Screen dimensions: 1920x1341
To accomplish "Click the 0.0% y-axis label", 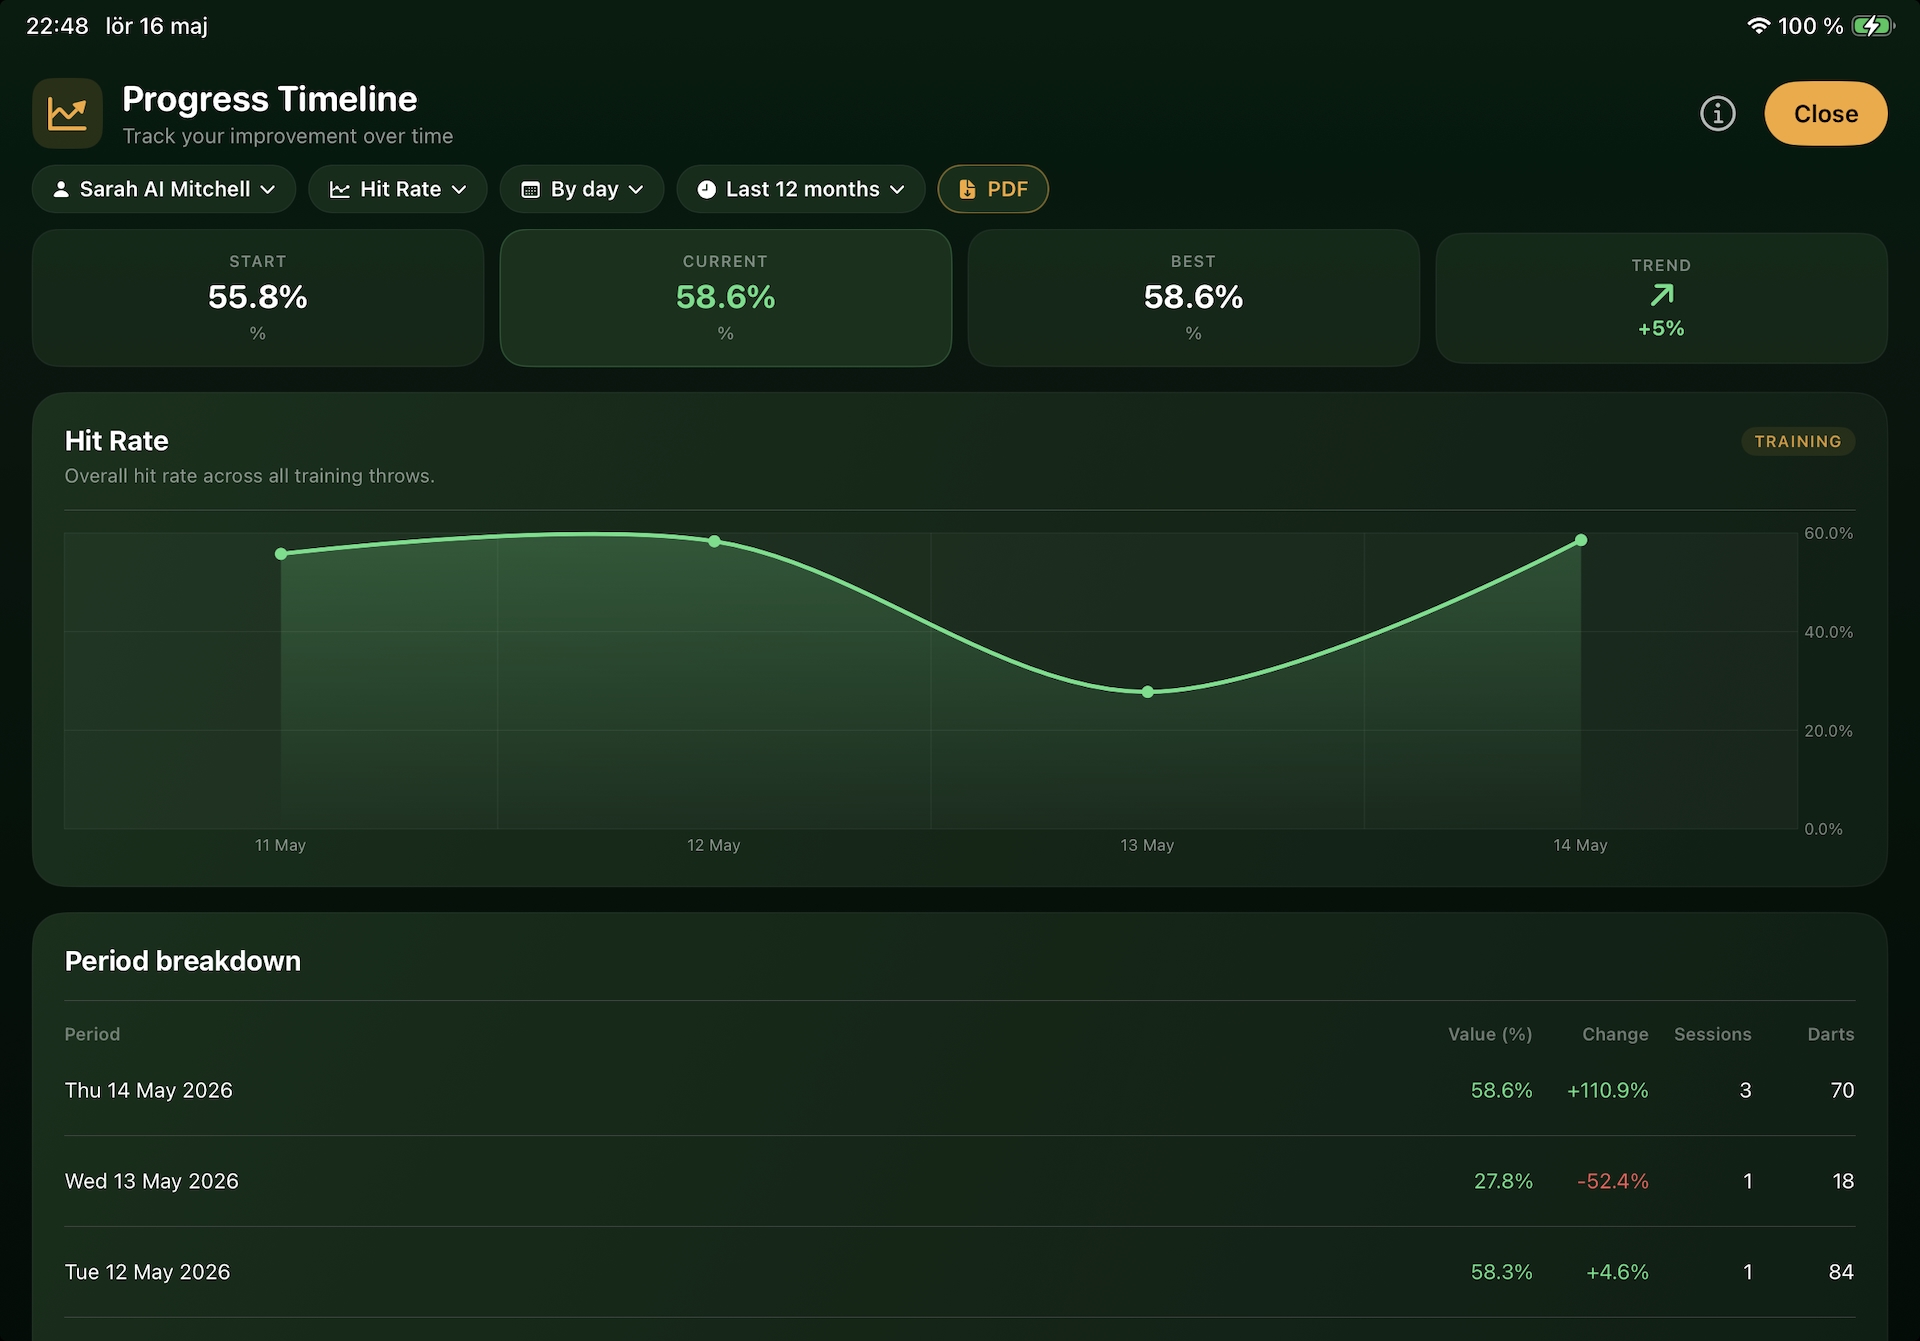I will click(1823, 829).
